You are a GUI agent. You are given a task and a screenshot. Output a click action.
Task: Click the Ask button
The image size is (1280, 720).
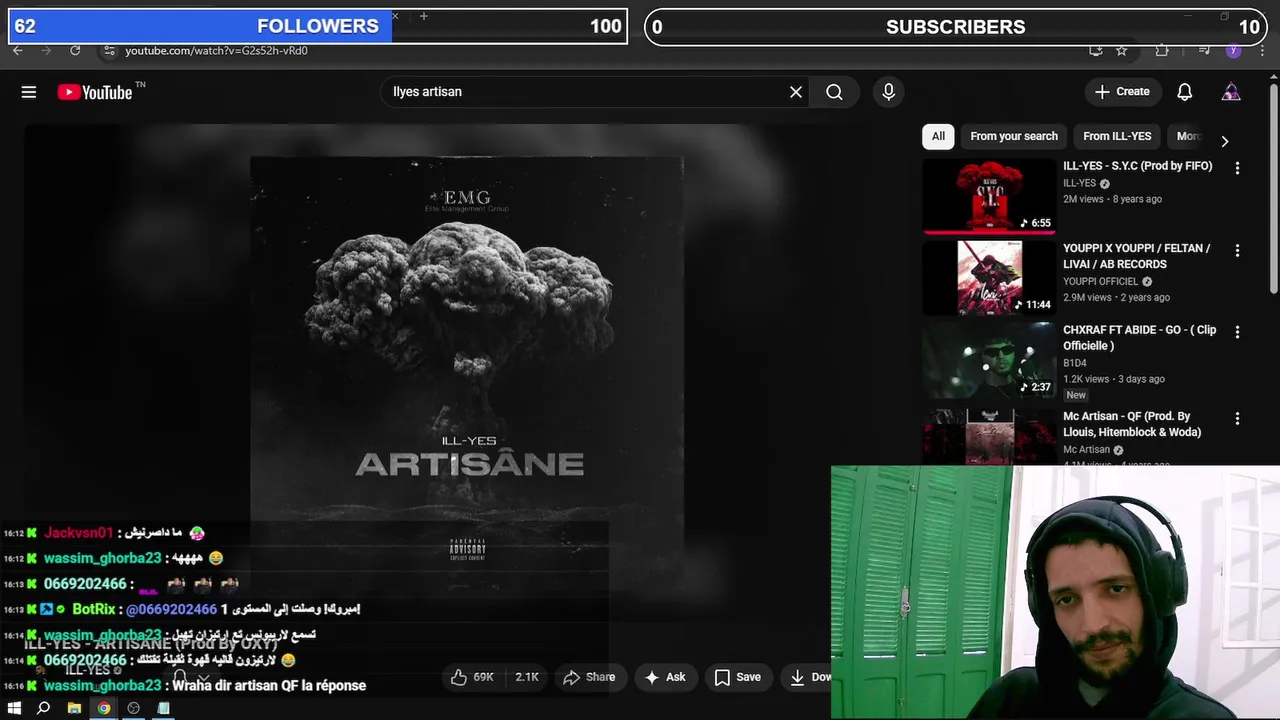665,677
